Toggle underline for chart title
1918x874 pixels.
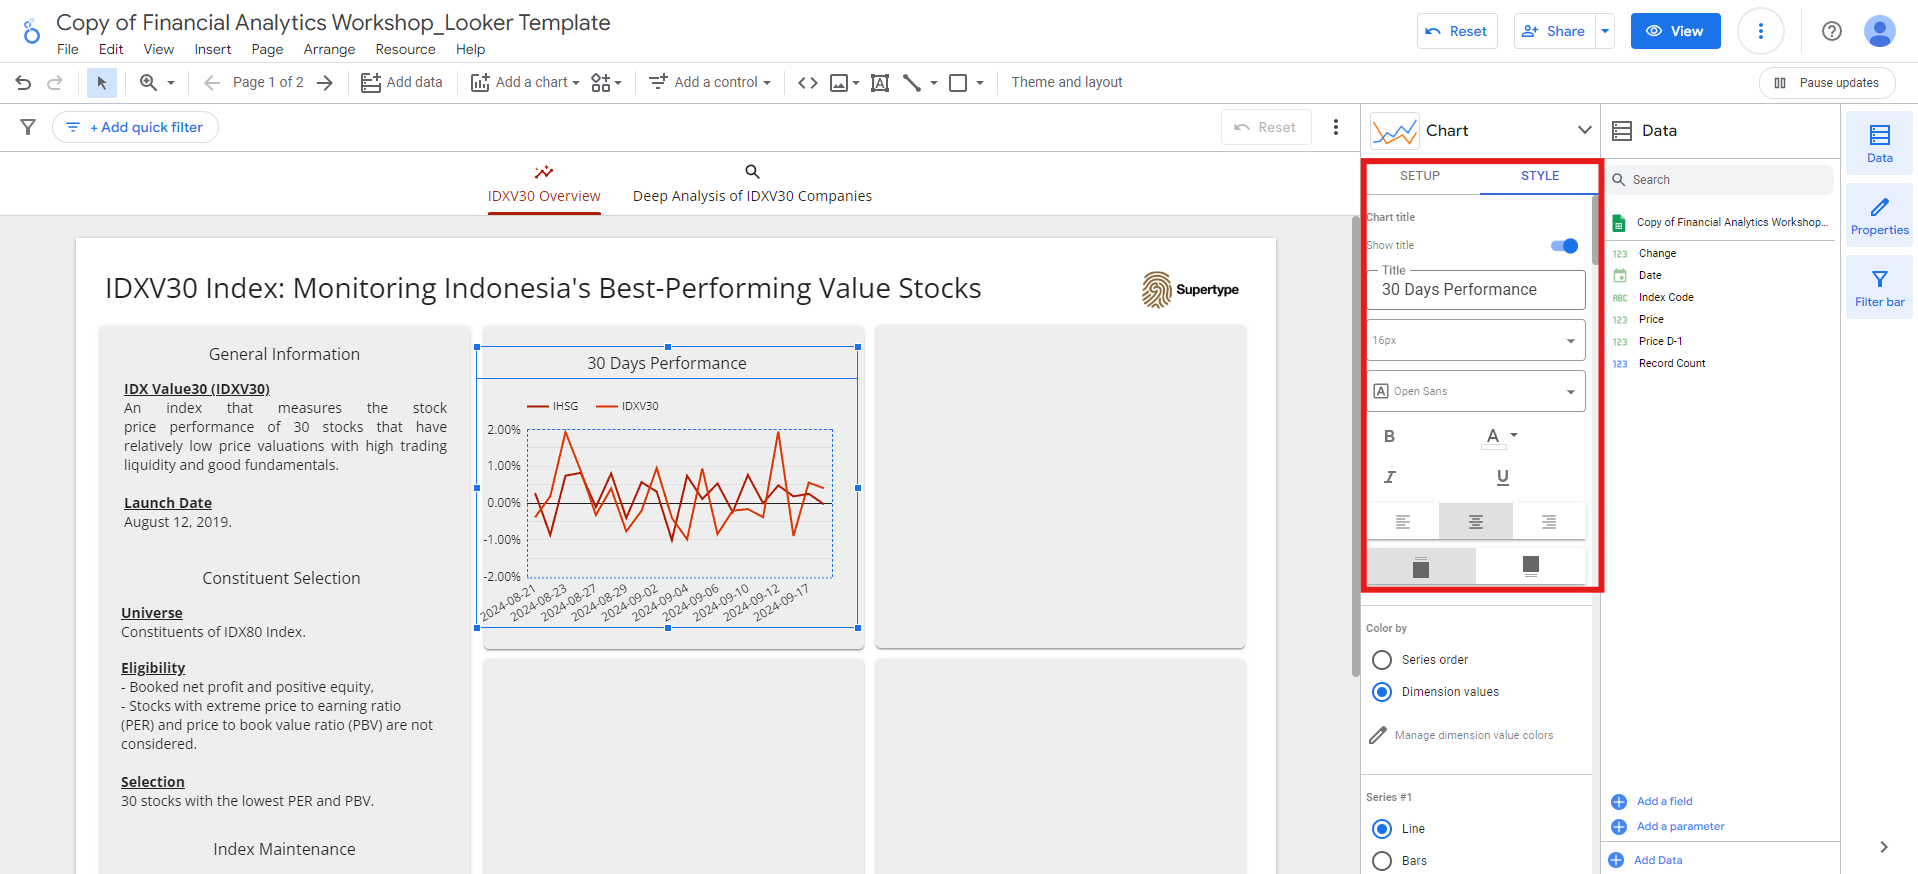(1502, 477)
